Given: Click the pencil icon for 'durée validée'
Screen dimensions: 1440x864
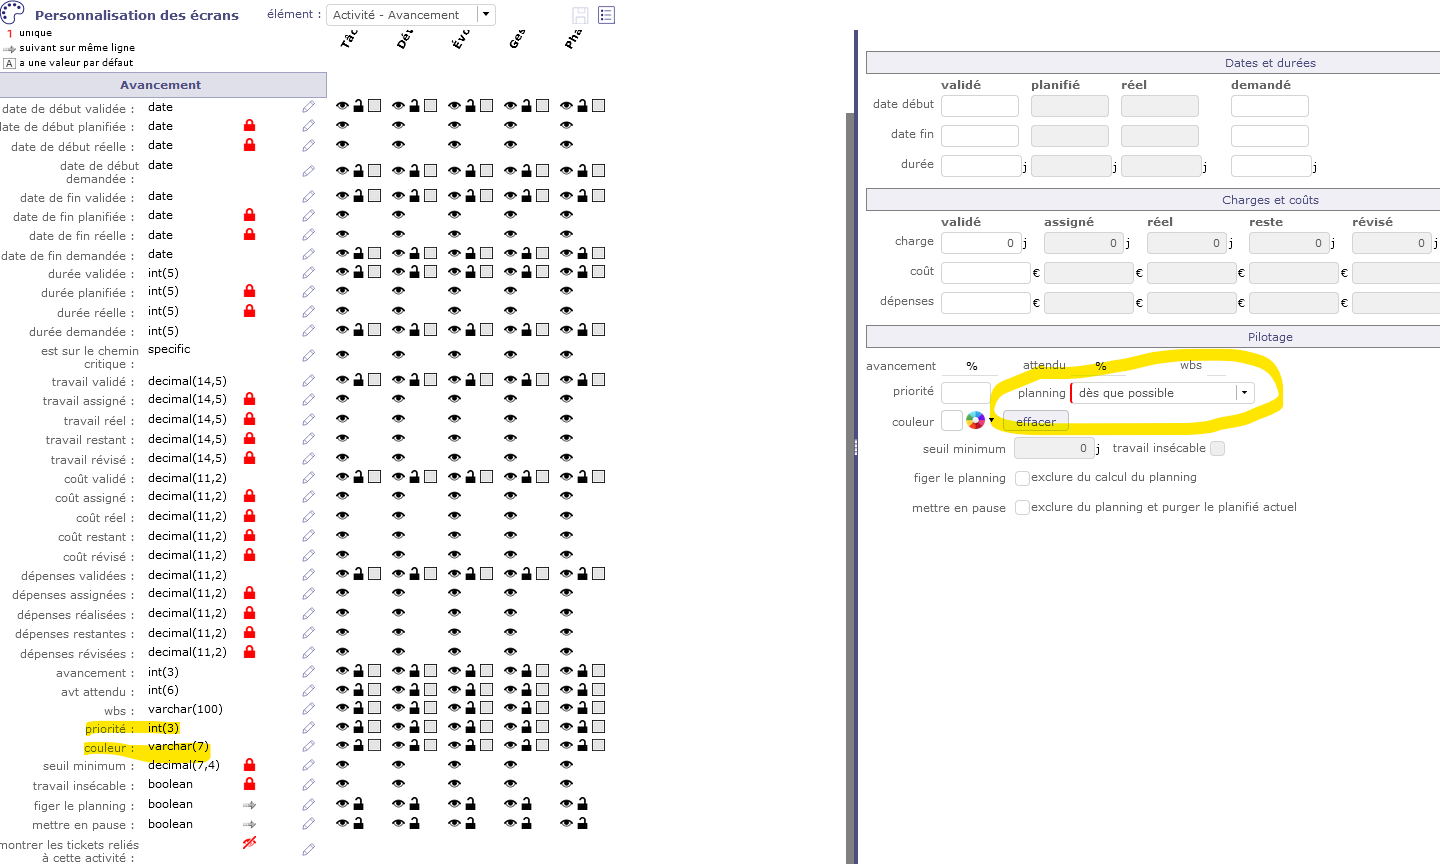Looking at the screenshot, I should point(308,273).
